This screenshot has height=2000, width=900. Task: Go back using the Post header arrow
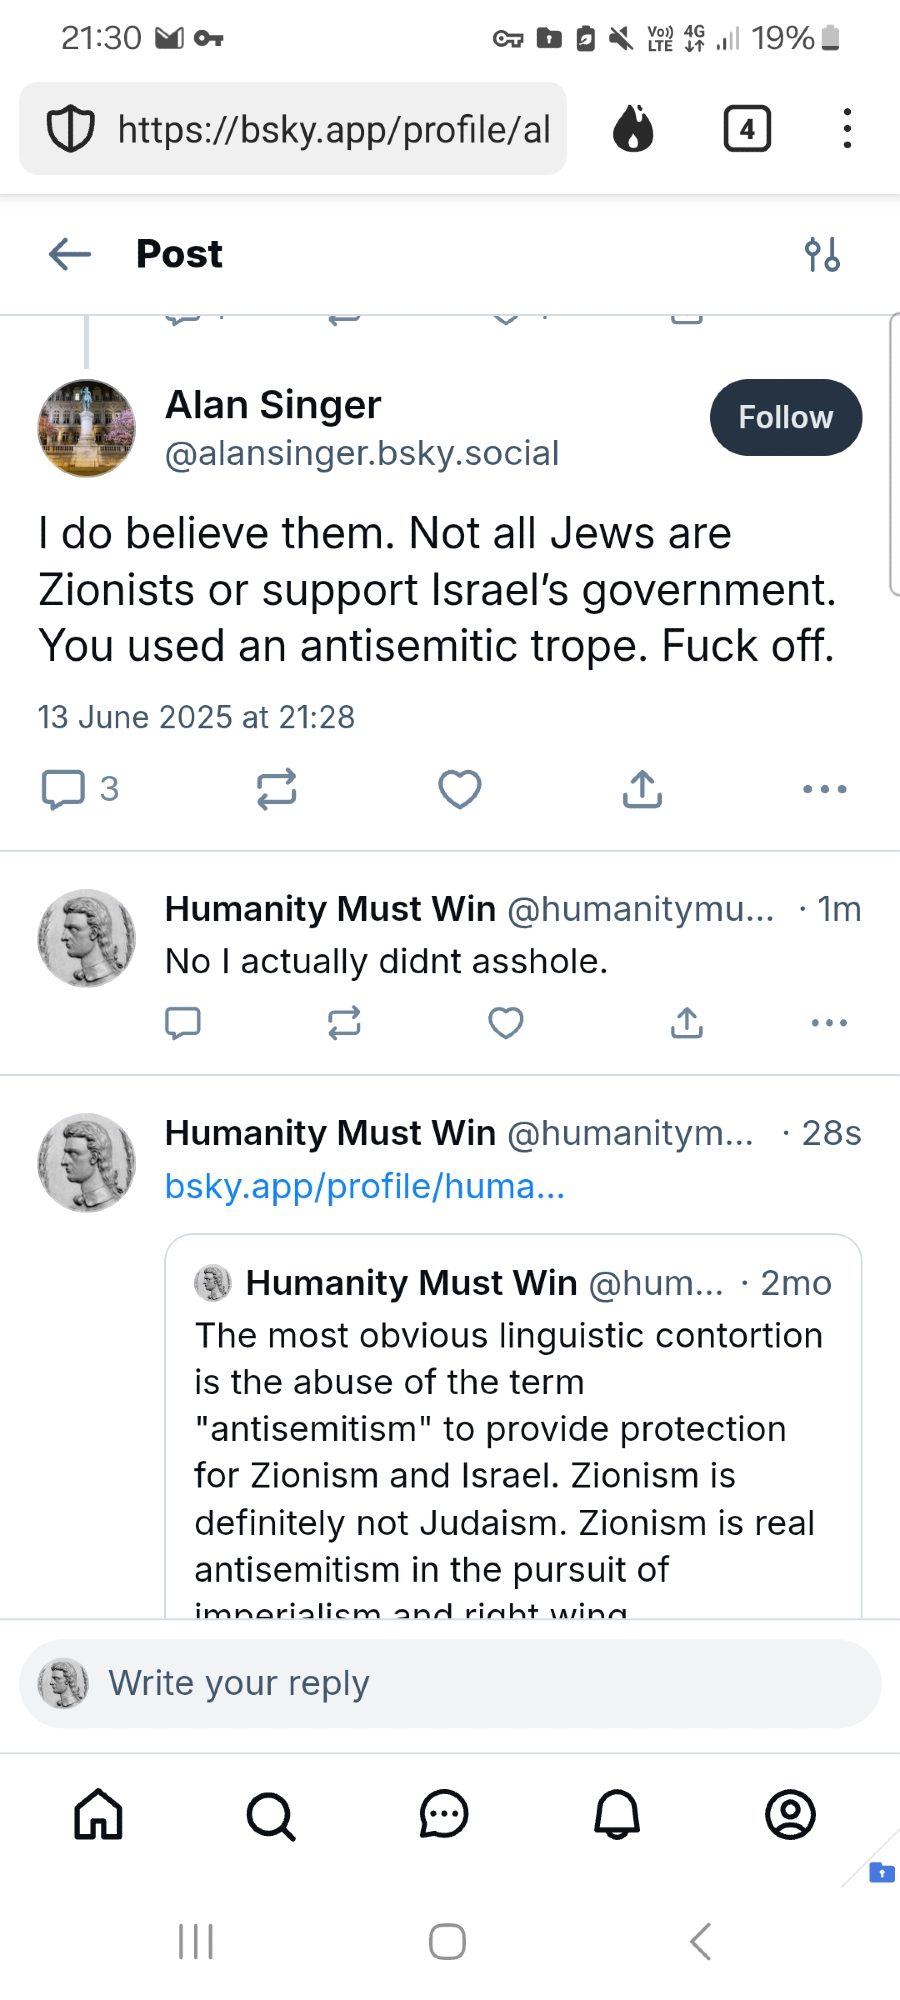(70, 254)
